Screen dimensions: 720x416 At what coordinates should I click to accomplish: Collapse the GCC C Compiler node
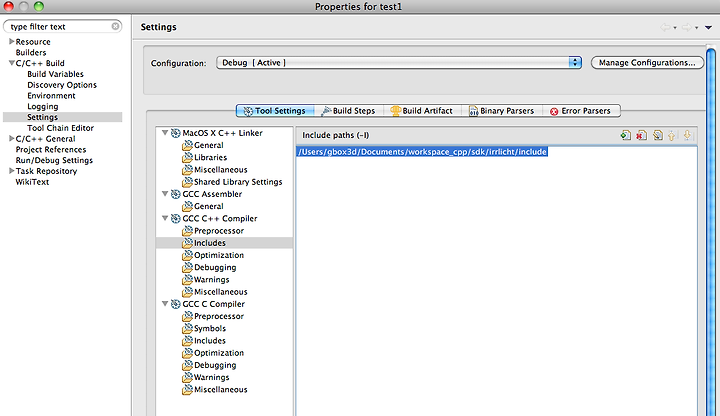[x=165, y=303]
